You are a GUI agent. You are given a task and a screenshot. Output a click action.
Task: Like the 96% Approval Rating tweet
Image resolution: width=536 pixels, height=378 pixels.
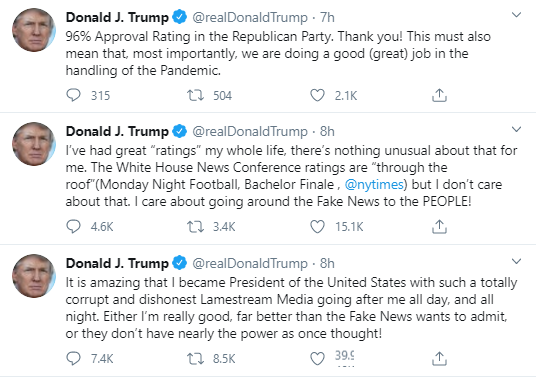pos(317,95)
